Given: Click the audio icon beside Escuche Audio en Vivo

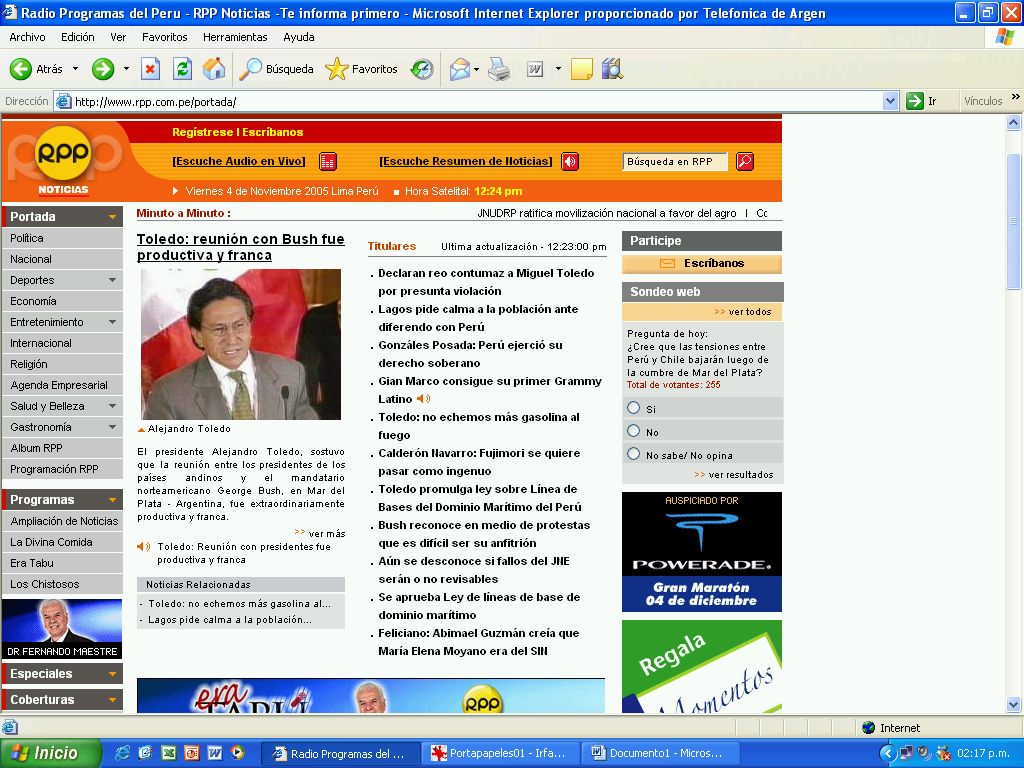Looking at the screenshot, I should pos(328,162).
